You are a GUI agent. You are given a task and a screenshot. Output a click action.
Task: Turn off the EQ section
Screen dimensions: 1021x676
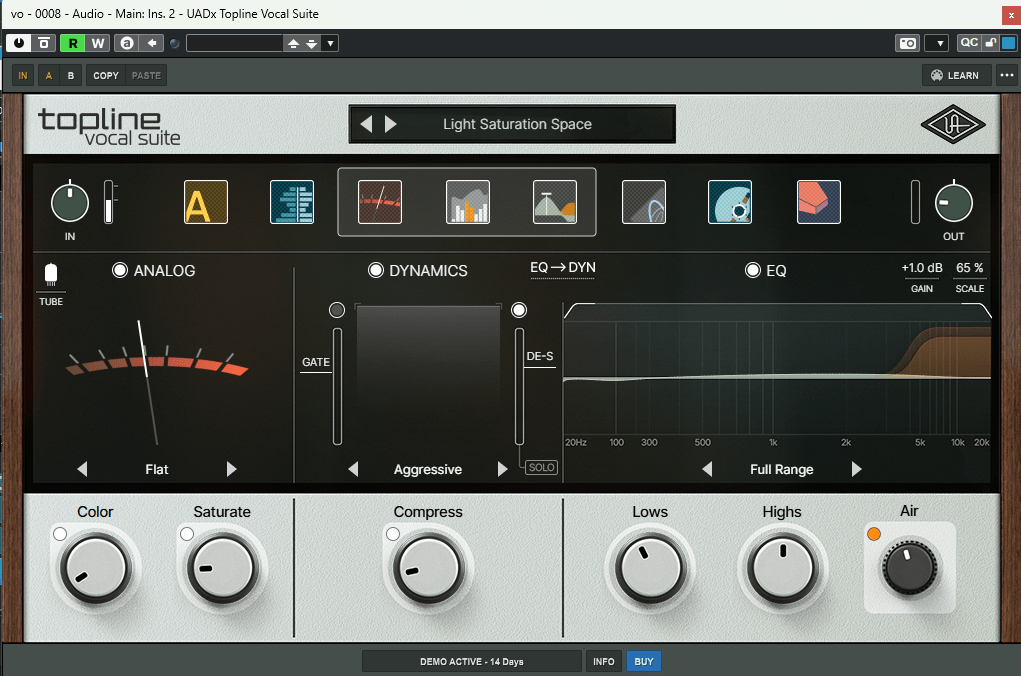(753, 270)
